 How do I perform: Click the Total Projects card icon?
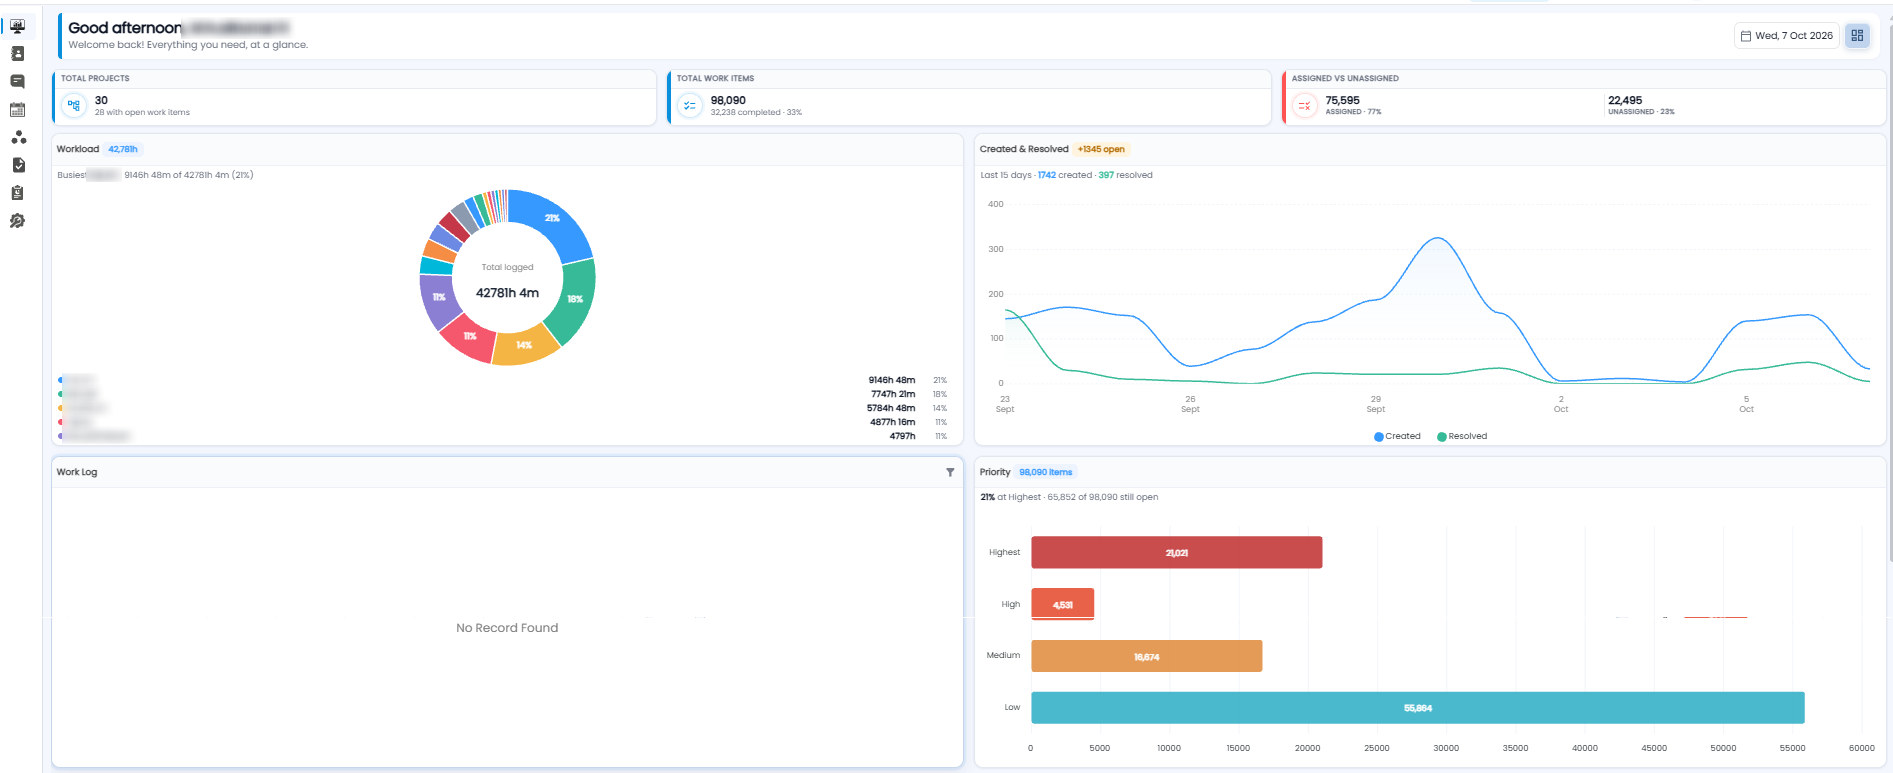click(x=74, y=105)
